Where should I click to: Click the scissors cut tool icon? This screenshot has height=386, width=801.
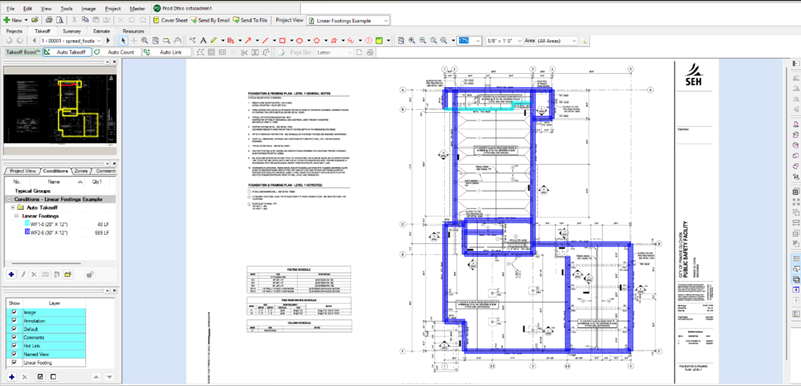(x=244, y=52)
